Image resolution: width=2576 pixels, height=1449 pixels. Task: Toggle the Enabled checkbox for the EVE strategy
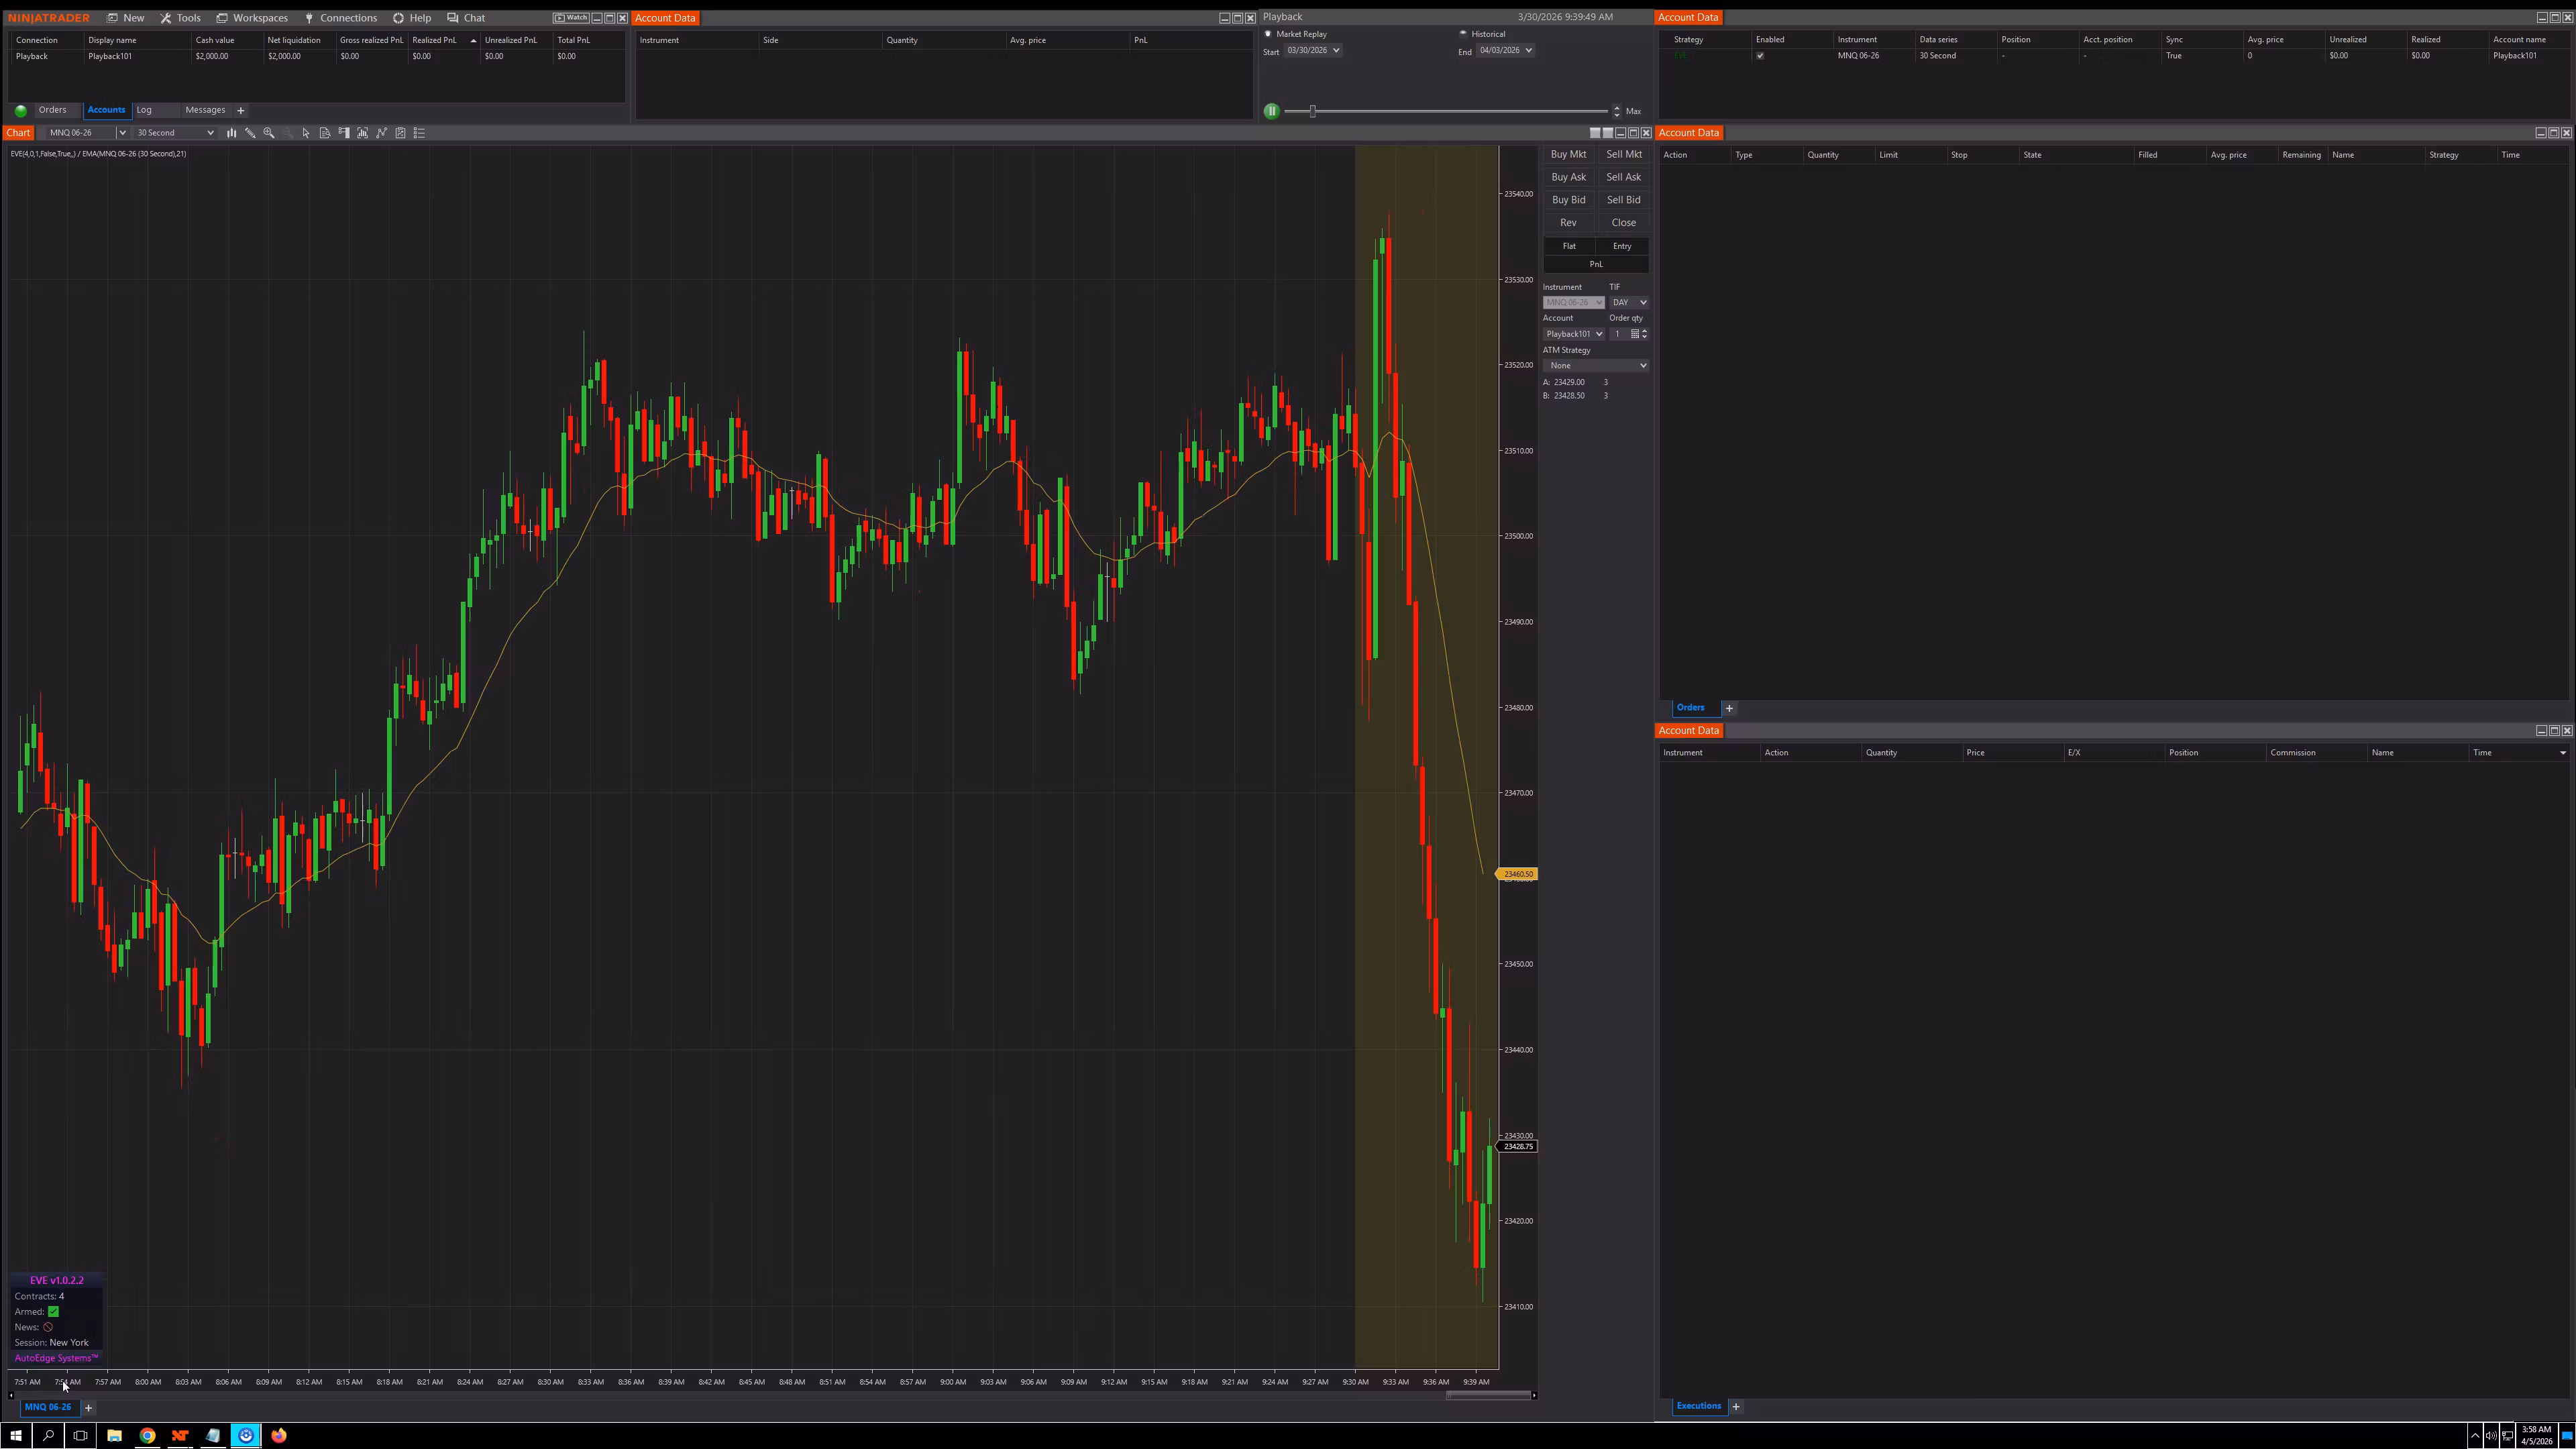(x=1761, y=56)
